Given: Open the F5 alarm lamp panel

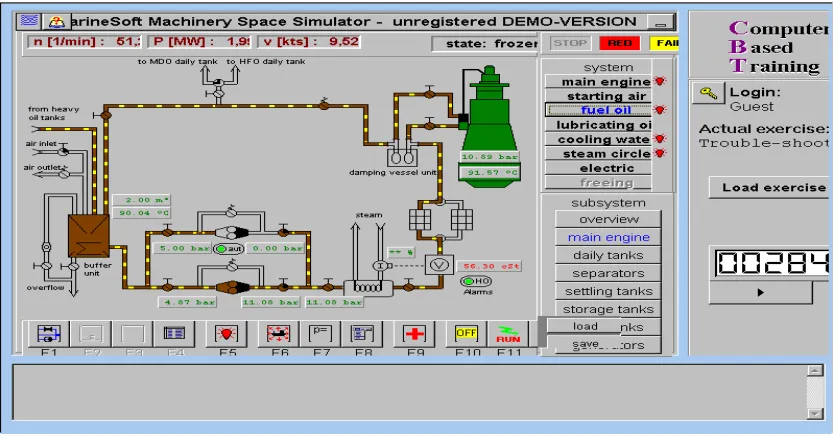Looking at the screenshot, I should [227, 334].
